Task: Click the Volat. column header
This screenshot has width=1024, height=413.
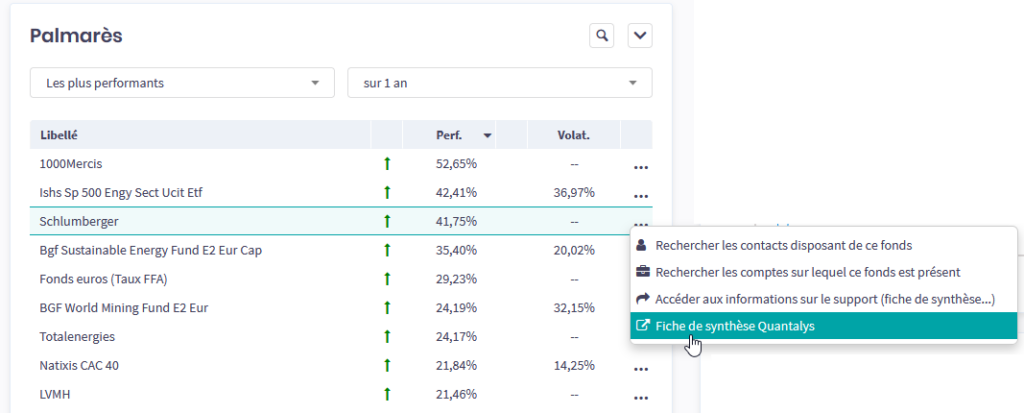Action: click(574, 135)
